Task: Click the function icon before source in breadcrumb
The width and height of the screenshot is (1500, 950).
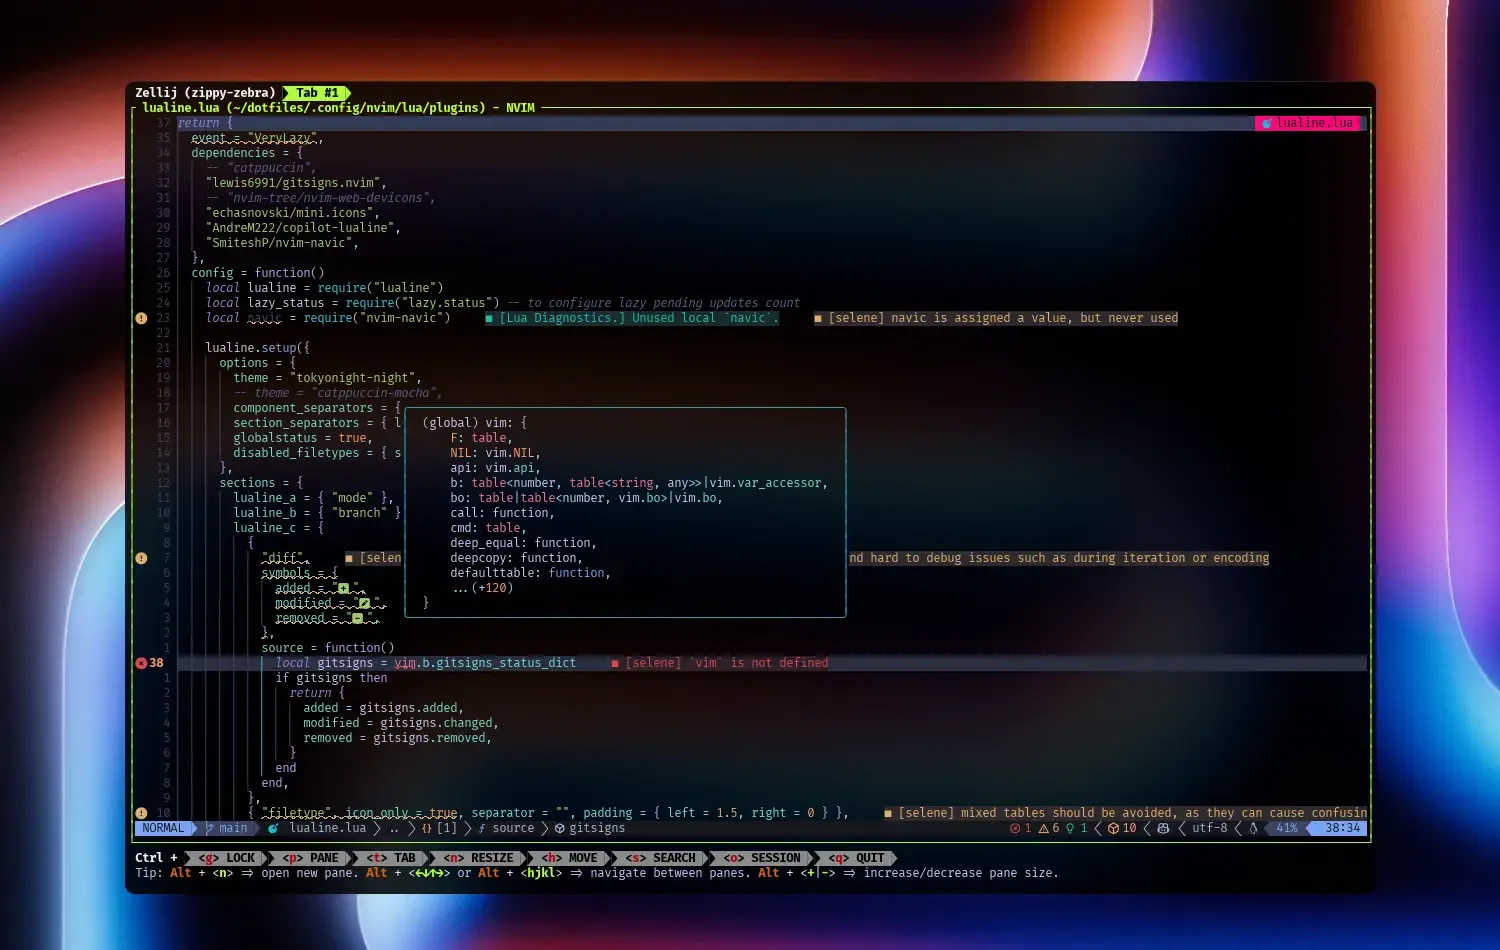Action: 483,828
